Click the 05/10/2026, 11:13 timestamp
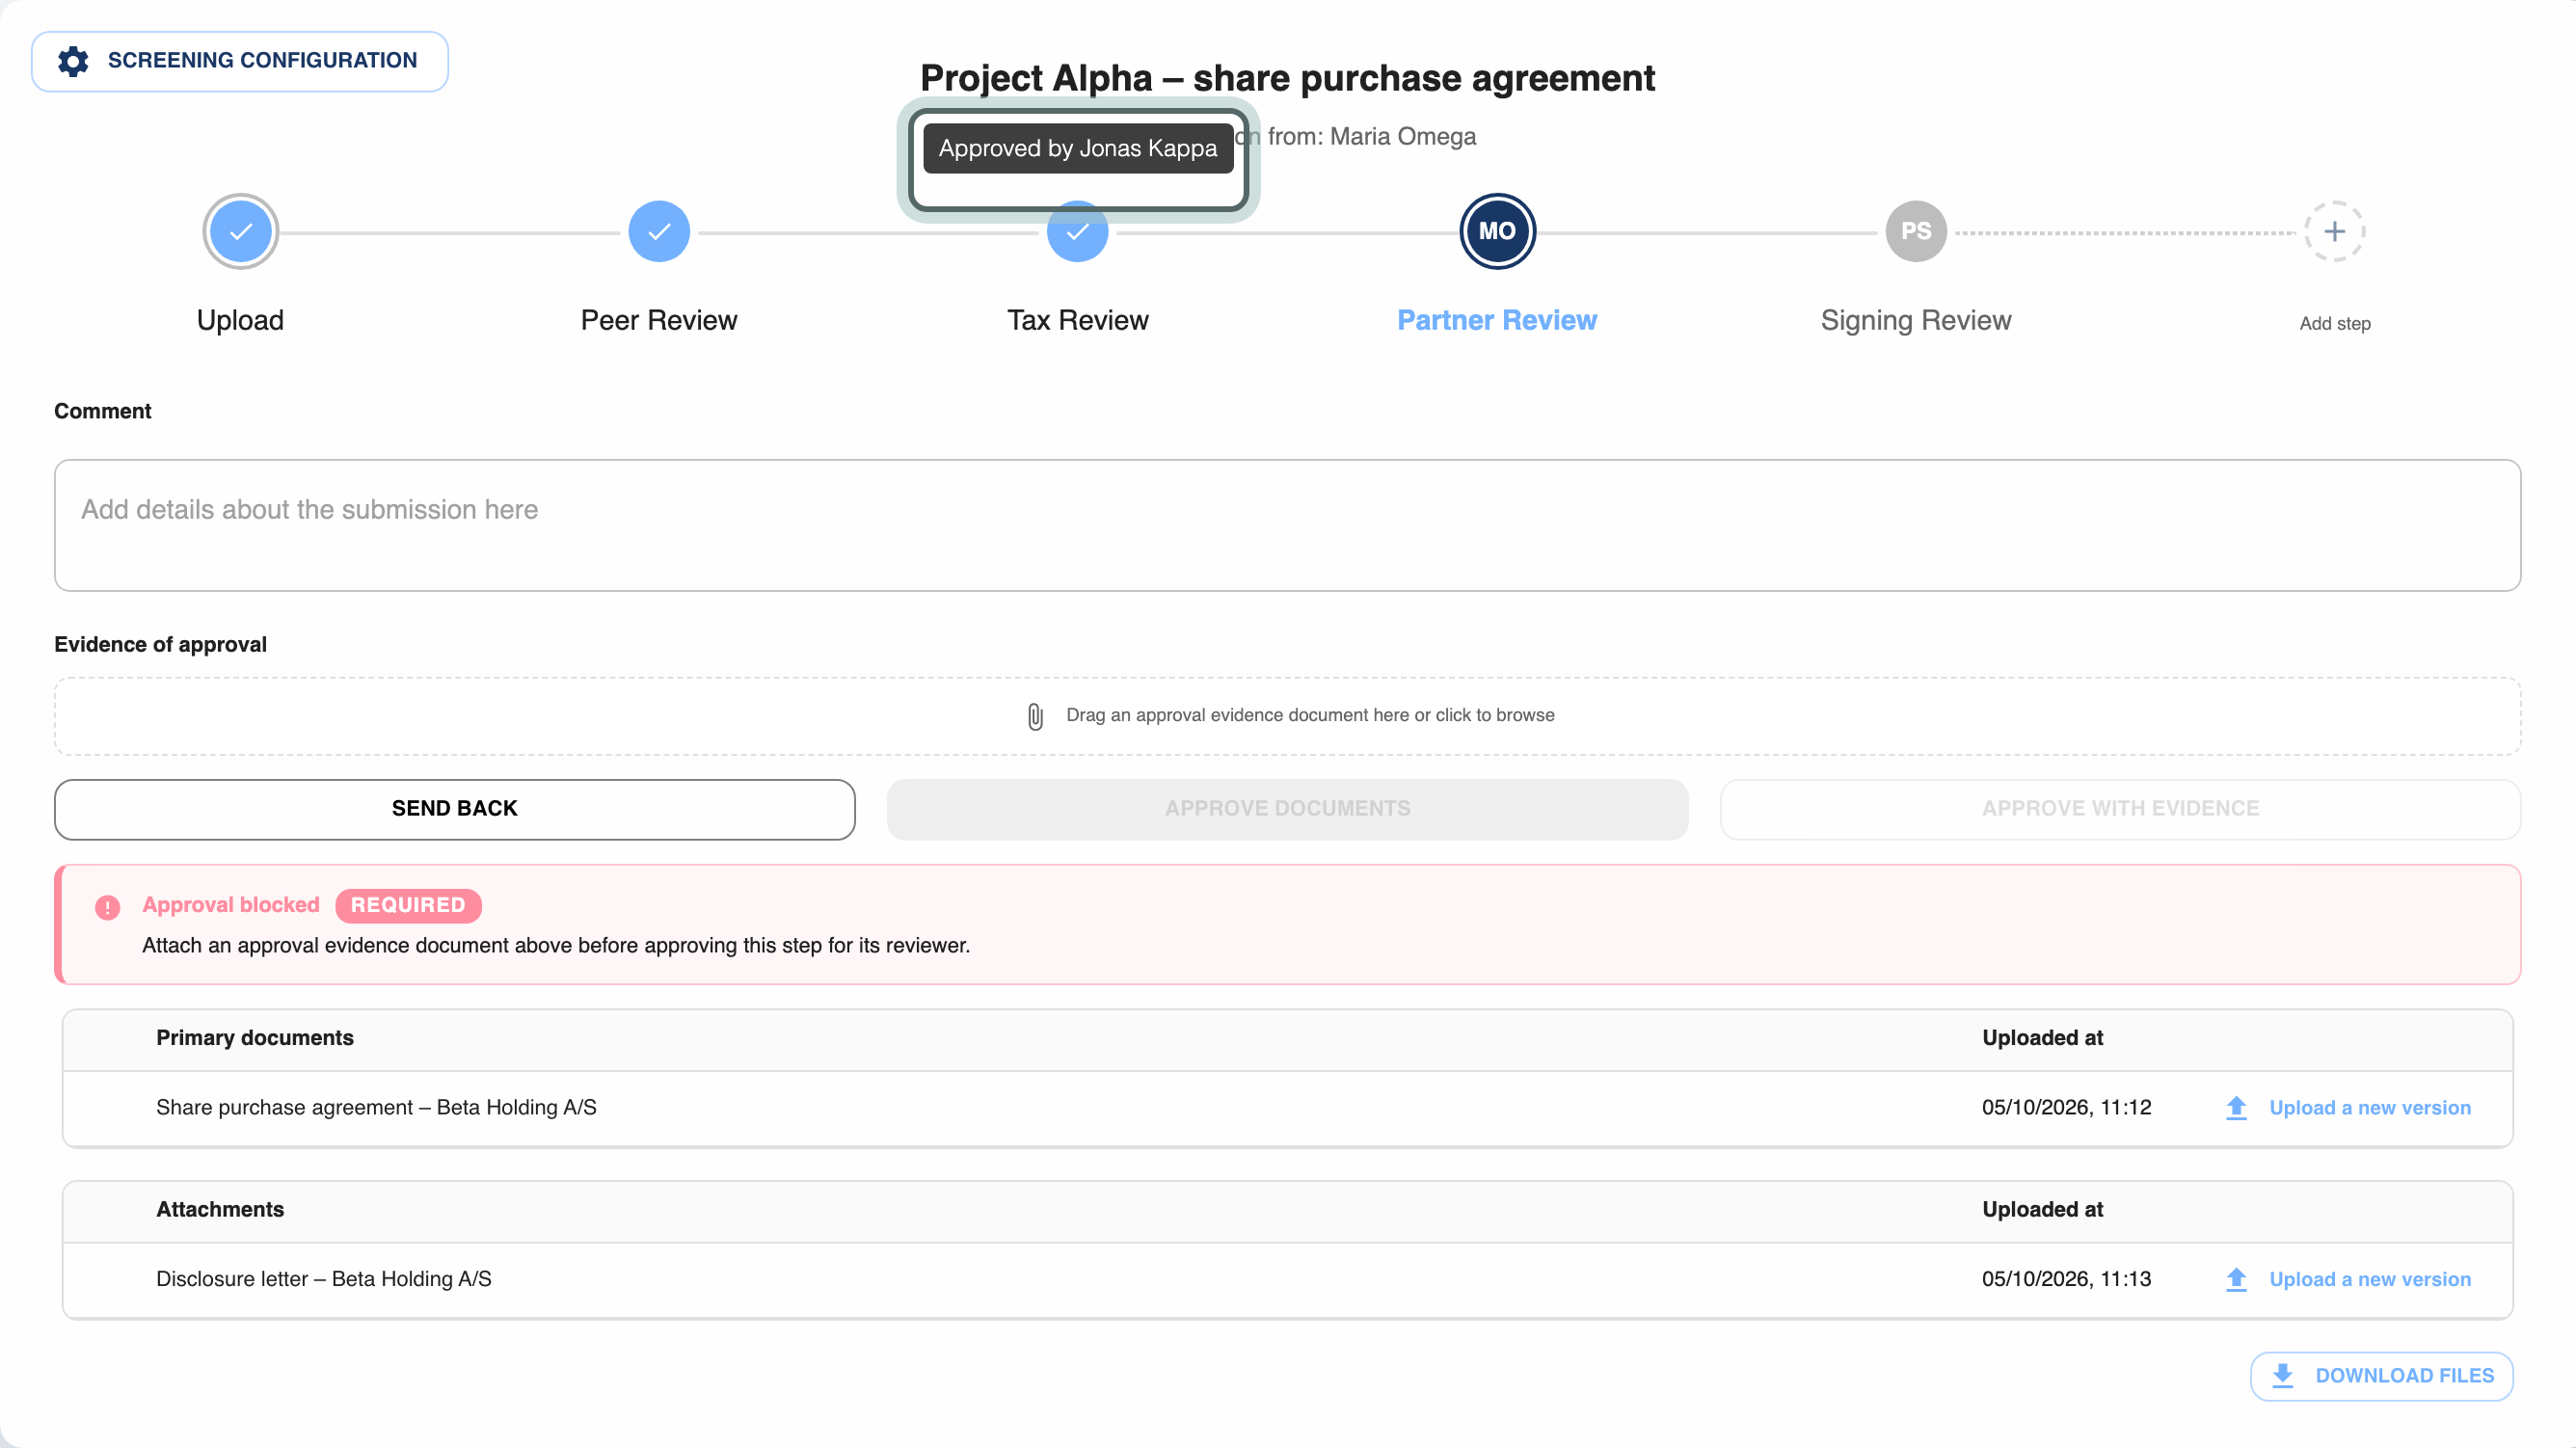This screenshot has height=1448, width=2576. click(x=2067, y=1279)
